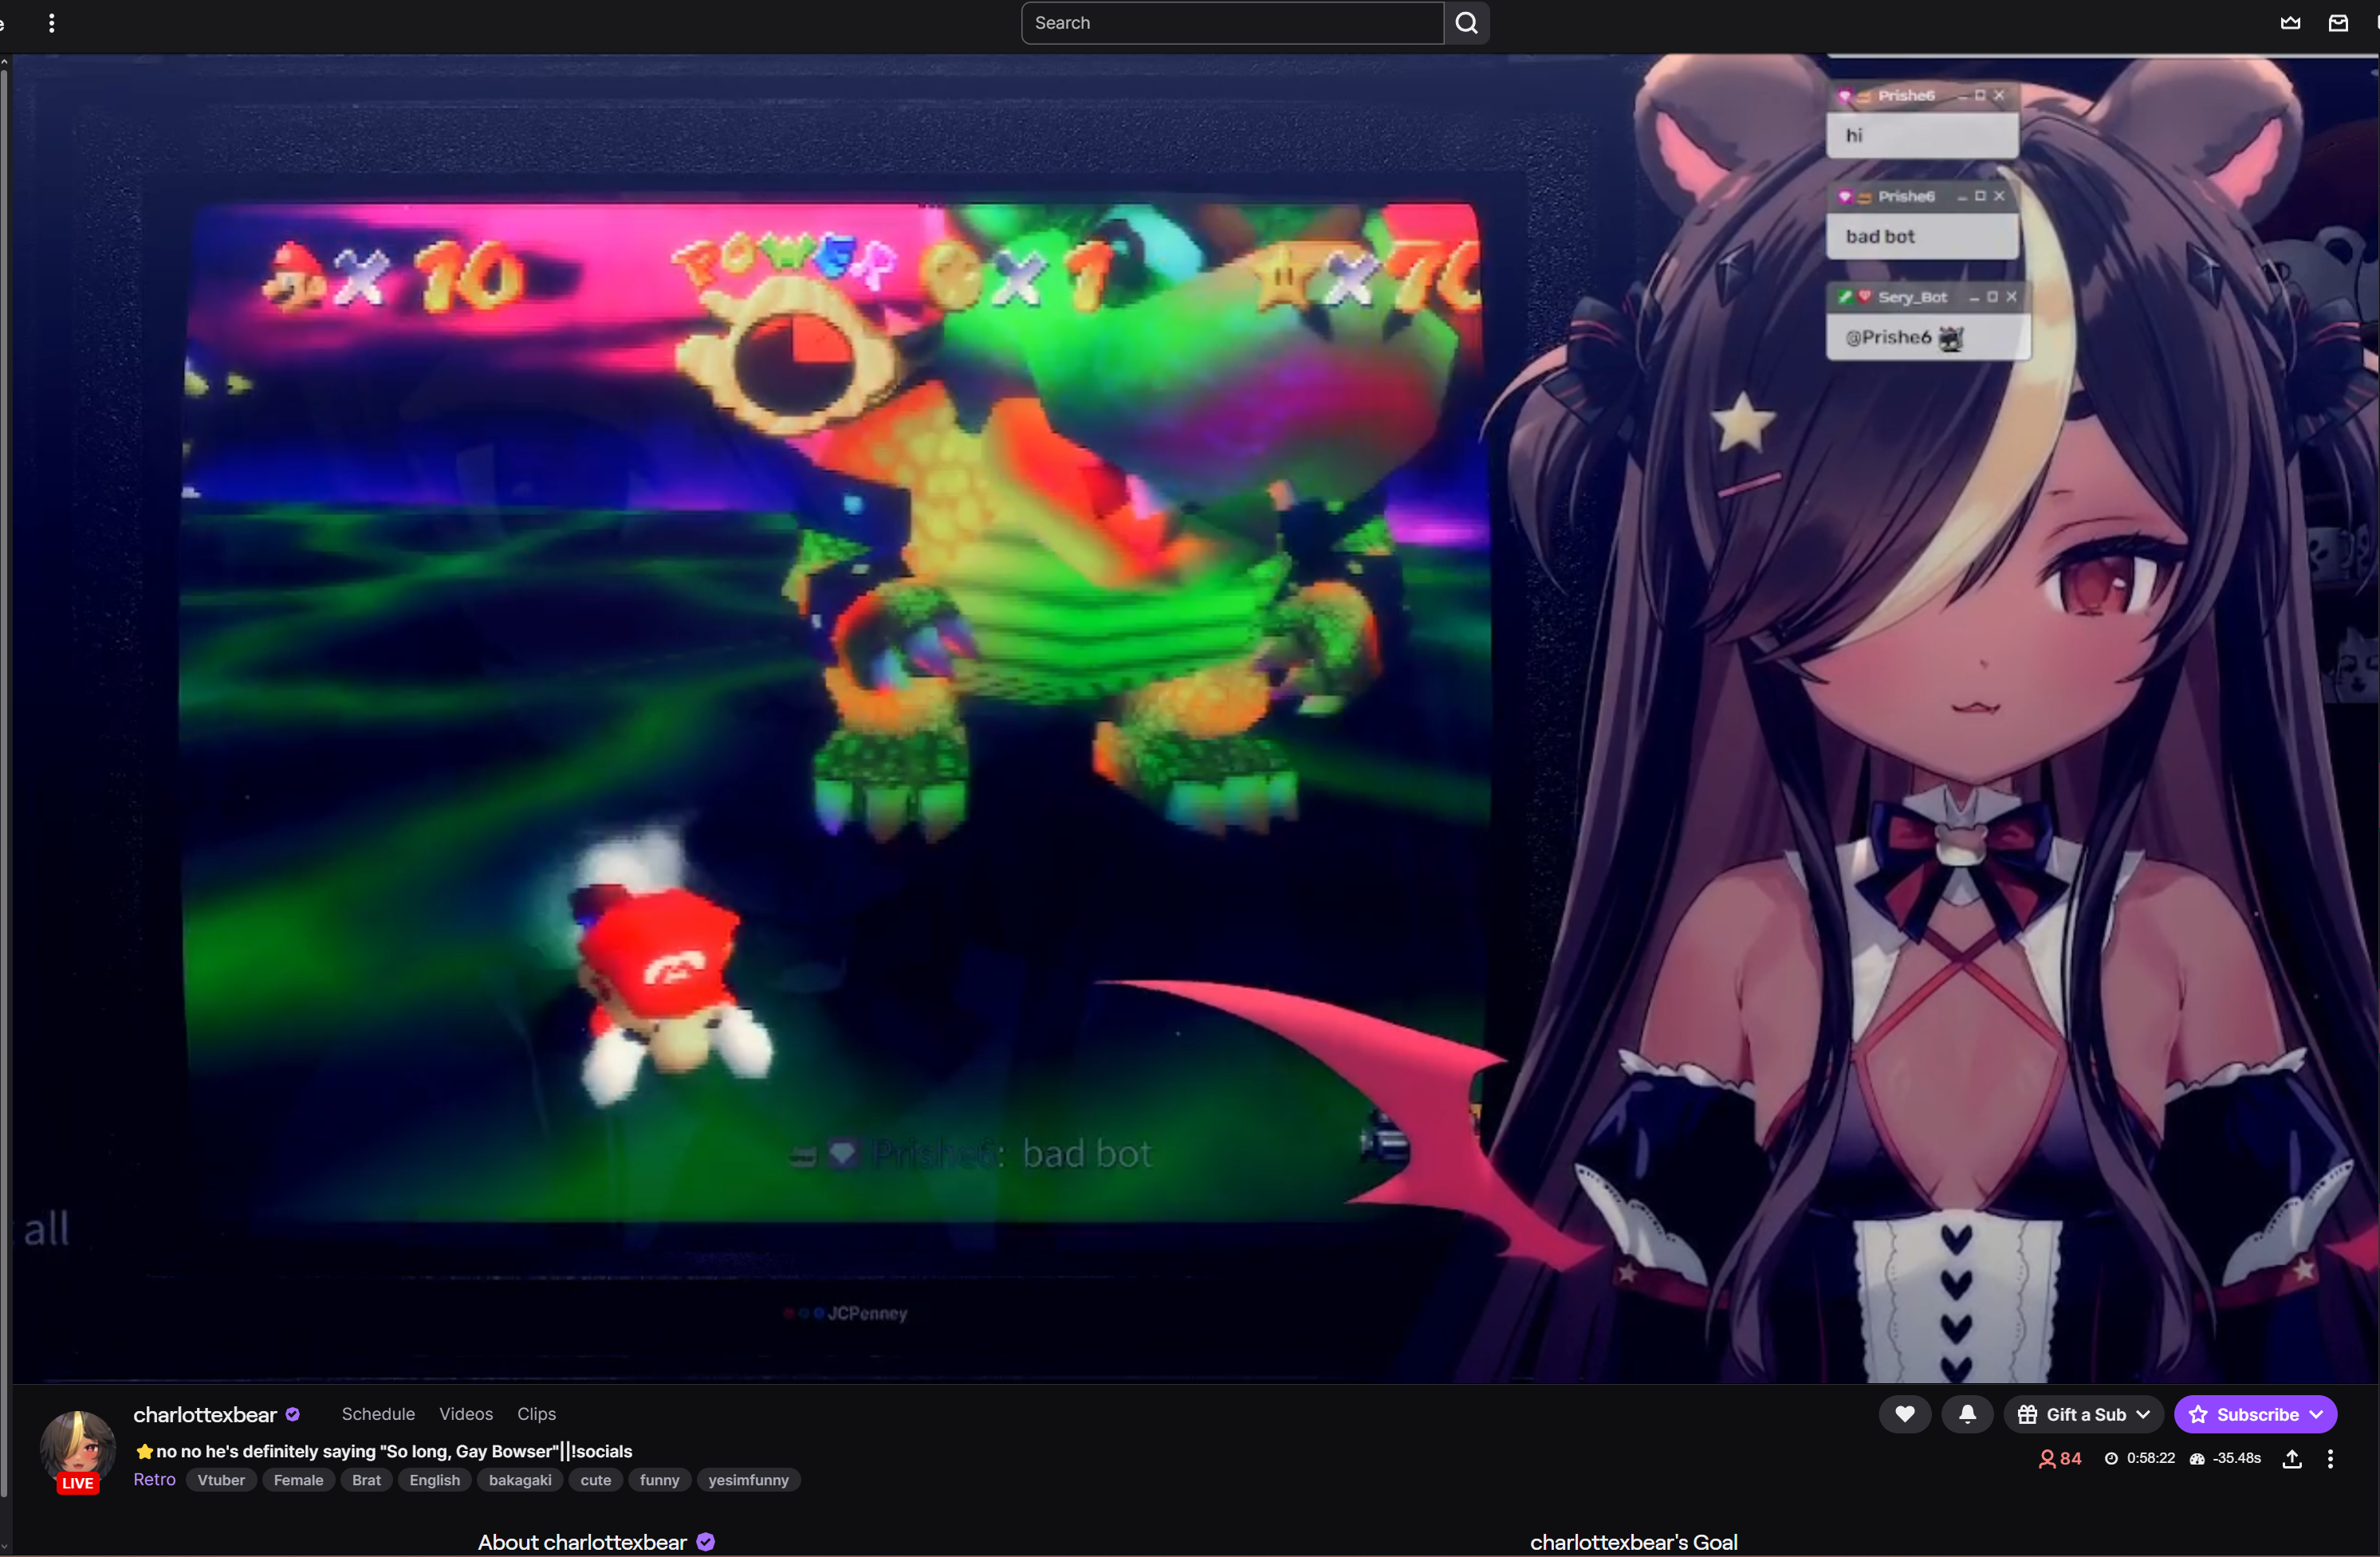This screenshot has height=1557, width=2380.
Task: Open charlottexbear channel name link
Action: click(205, 1414)
